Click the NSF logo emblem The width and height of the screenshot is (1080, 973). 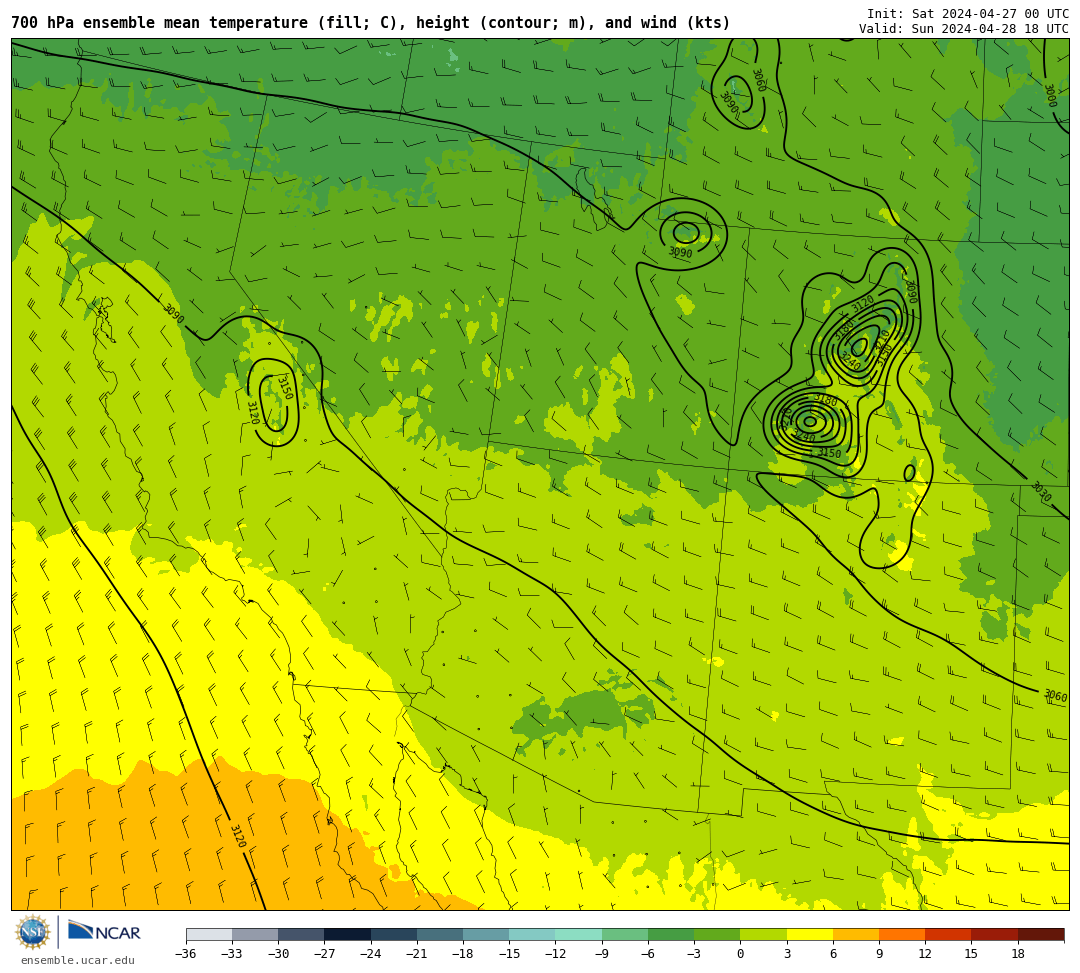33,933
